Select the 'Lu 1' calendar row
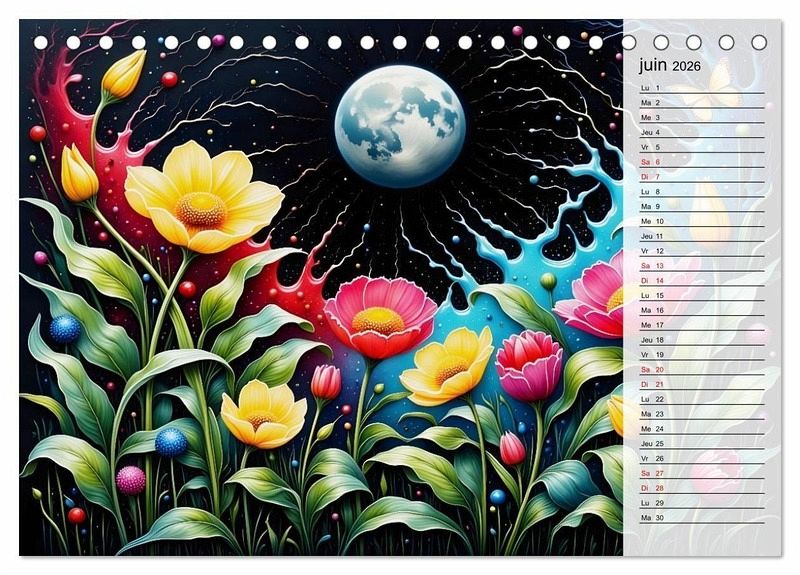 coord(703,88)
